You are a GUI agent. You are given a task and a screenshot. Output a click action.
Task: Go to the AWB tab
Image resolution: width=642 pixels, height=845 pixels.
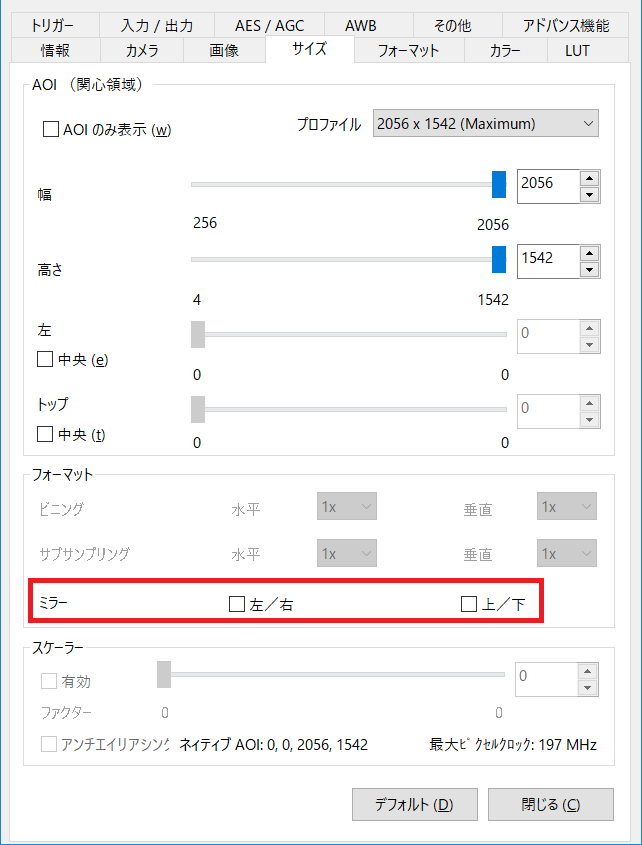tap(369, 25)
